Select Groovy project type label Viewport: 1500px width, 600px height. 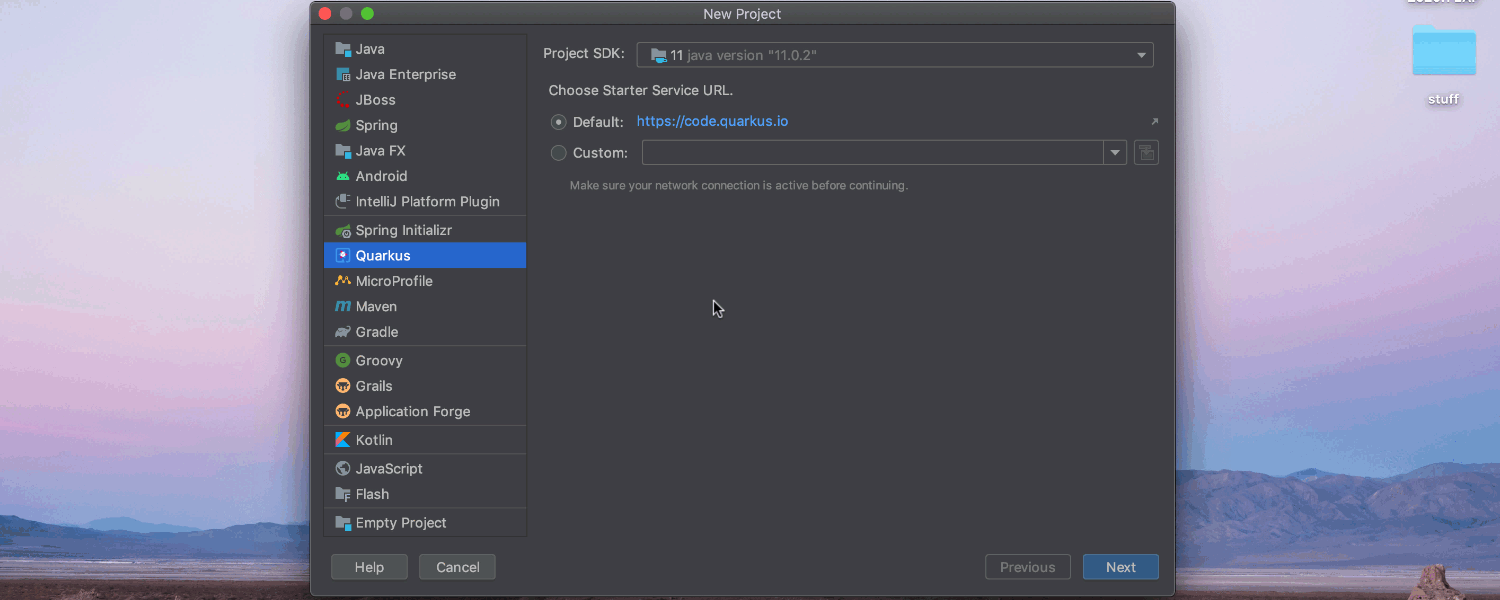[379, 361]
